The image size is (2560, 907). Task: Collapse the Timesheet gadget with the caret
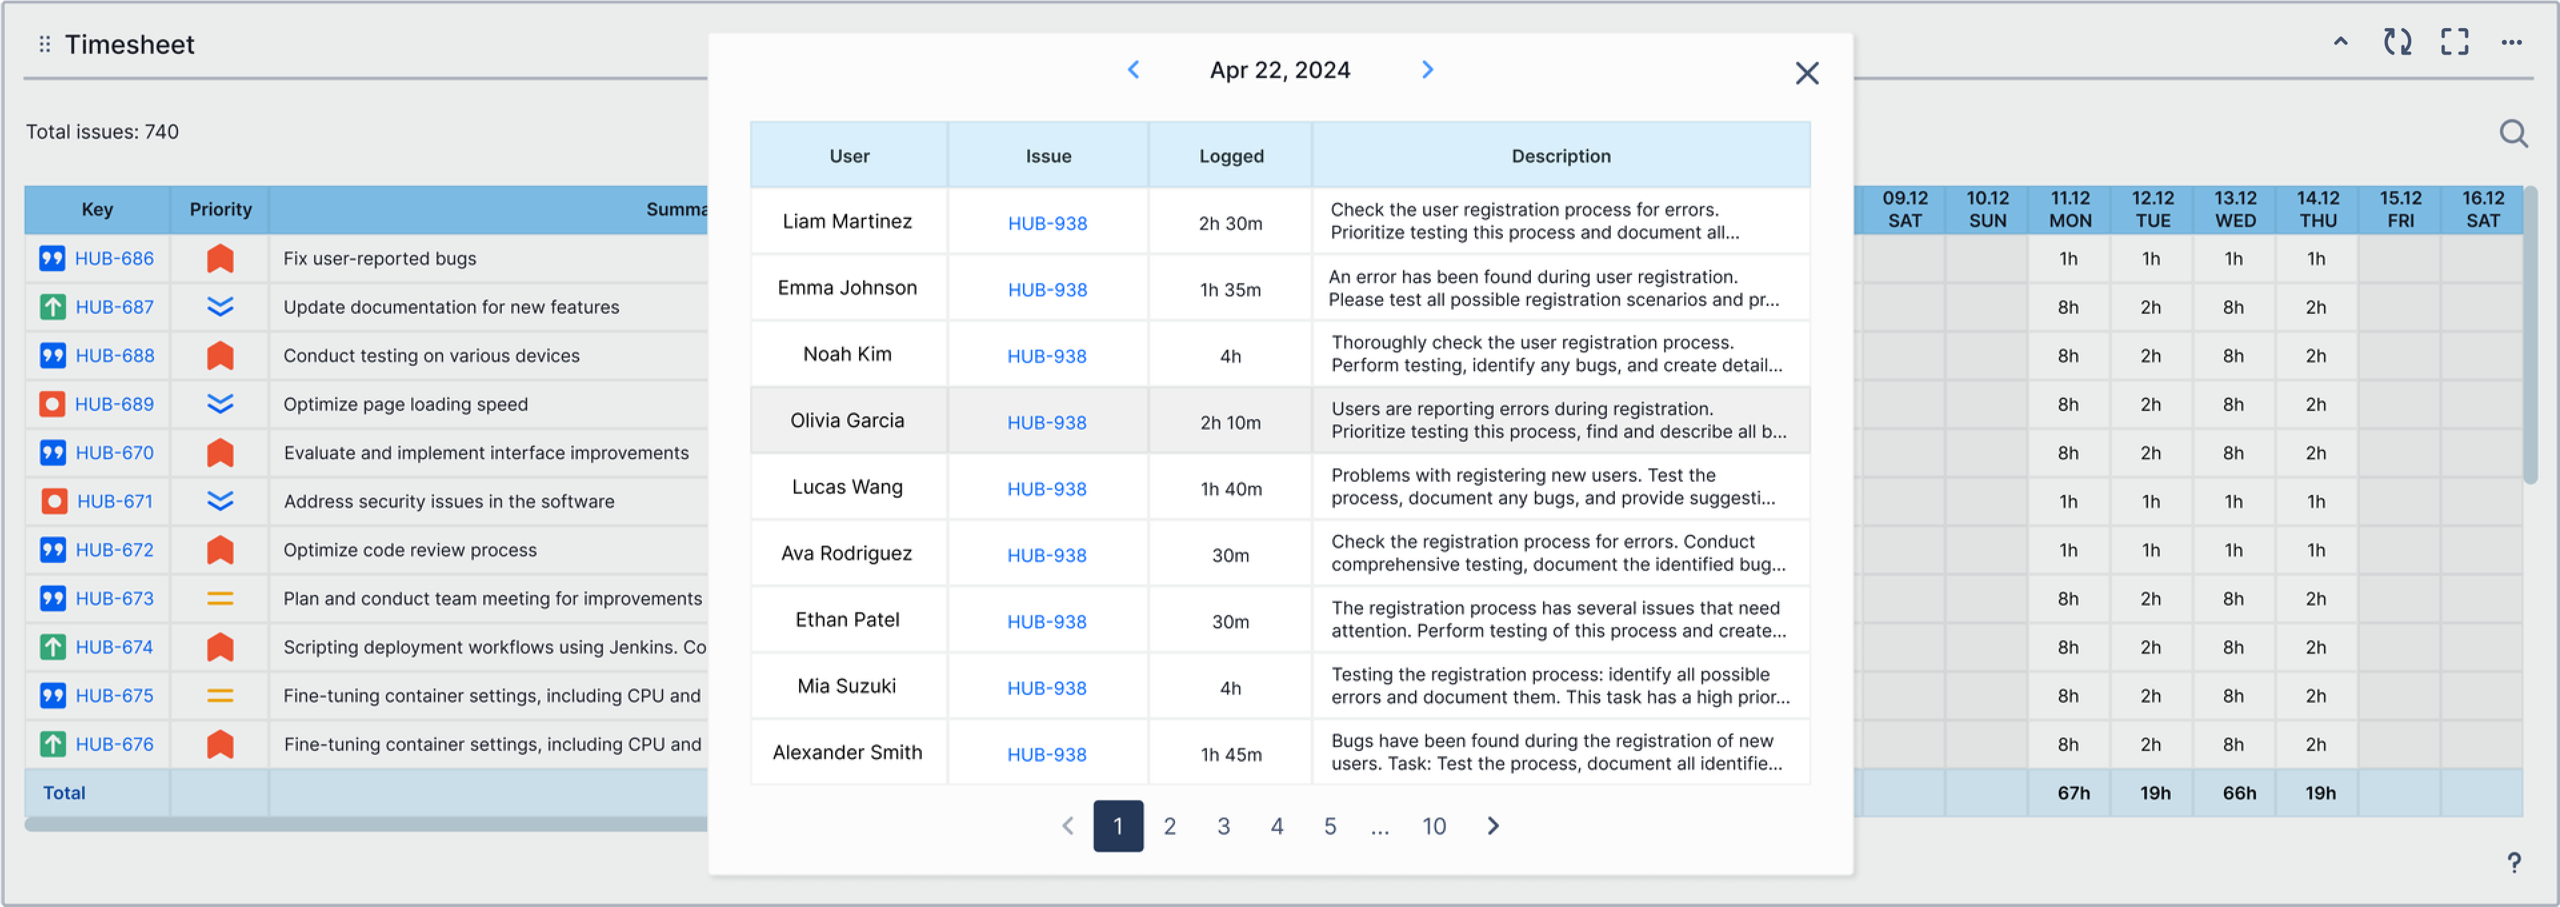coord(2340,42)
